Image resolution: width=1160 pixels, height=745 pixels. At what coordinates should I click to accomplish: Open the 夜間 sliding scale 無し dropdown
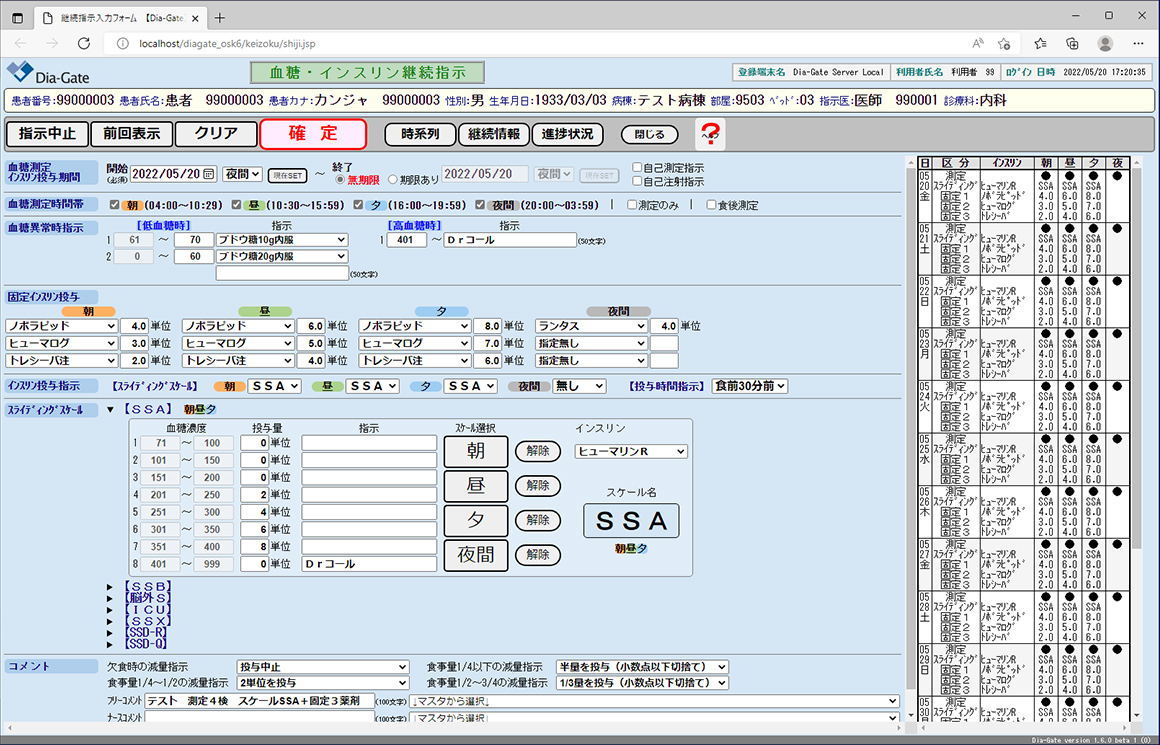tap(579, 386)
